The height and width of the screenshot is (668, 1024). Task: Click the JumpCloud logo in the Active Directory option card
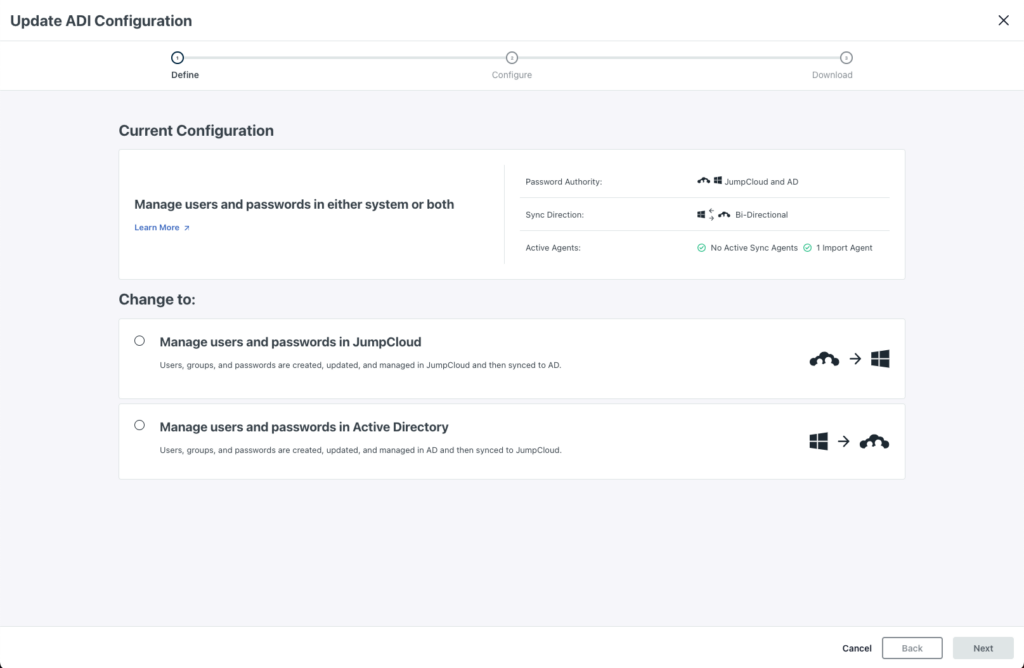(874, 442)
